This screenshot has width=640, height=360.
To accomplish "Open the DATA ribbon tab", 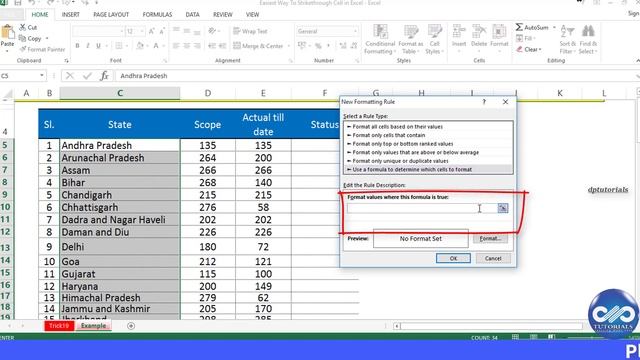I will pyautogui.click(x=192, y=14).
